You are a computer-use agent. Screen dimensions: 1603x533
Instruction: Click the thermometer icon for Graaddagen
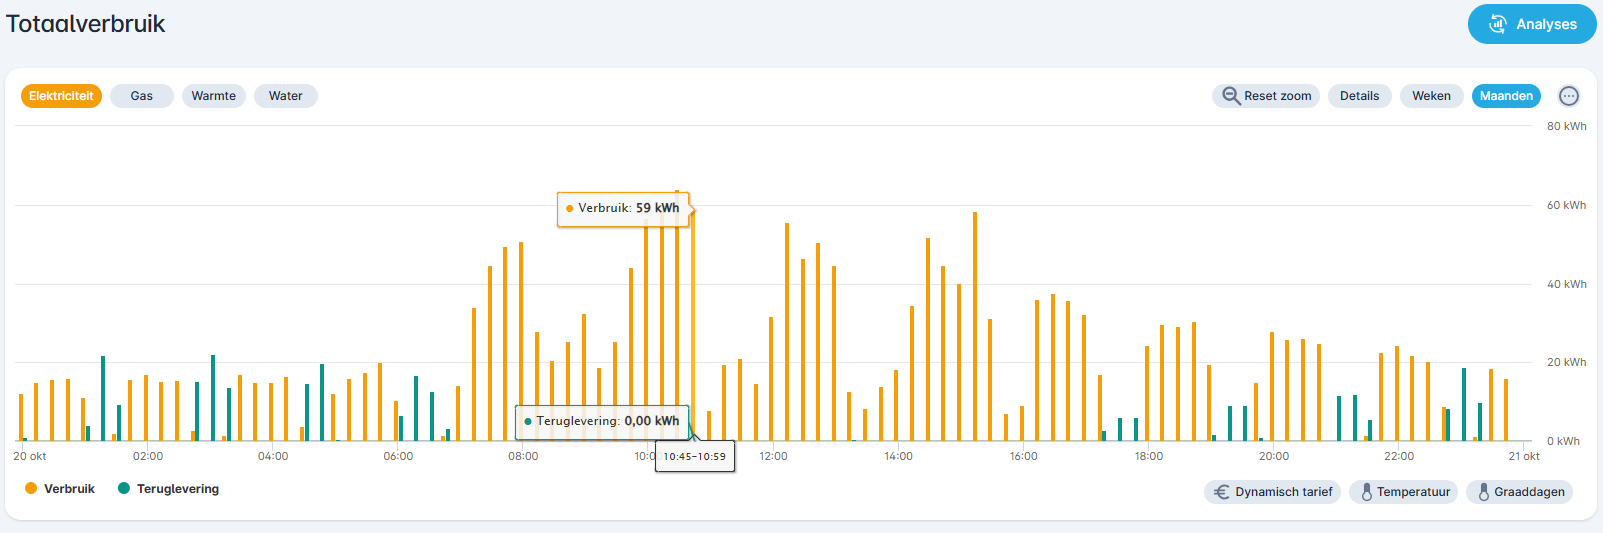pos(1483,492)
